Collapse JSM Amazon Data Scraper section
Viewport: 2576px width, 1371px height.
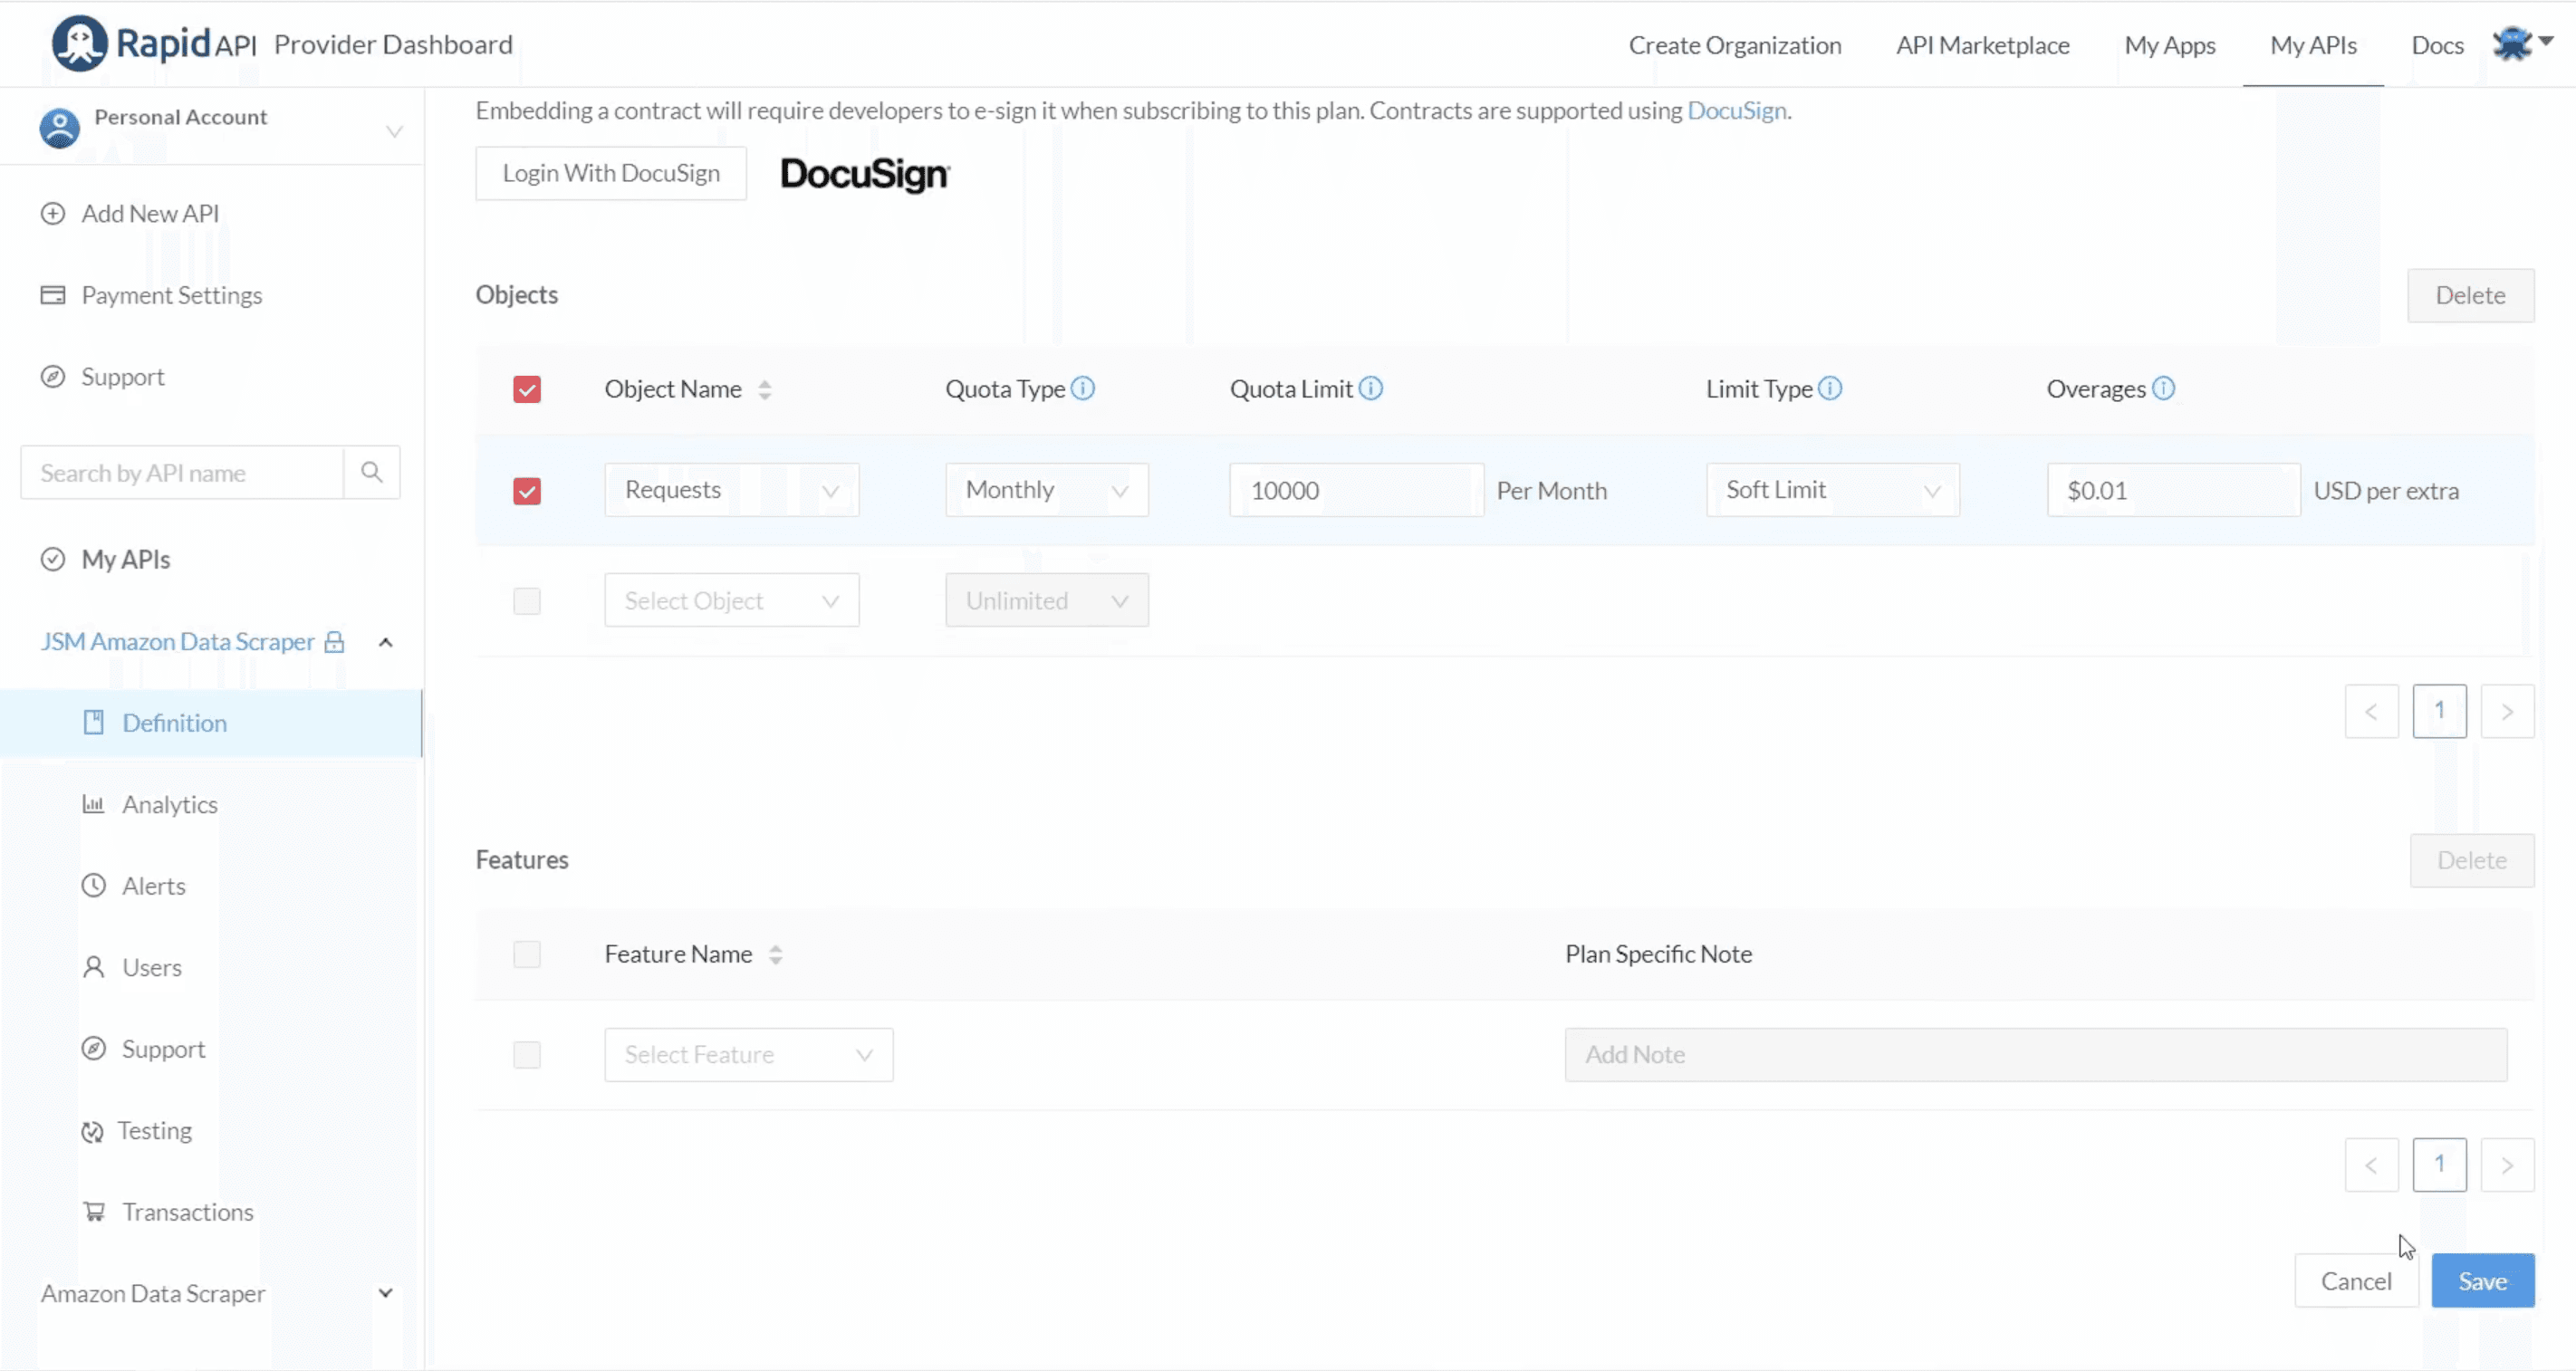[x=386, y=642]
